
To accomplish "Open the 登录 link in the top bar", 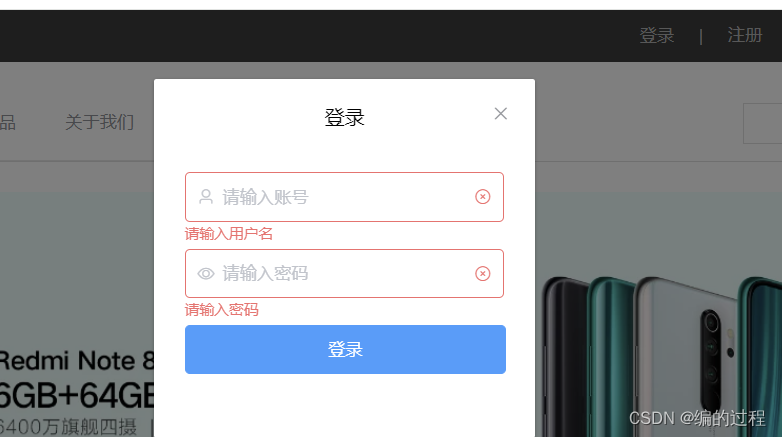I will click(657, 35).
